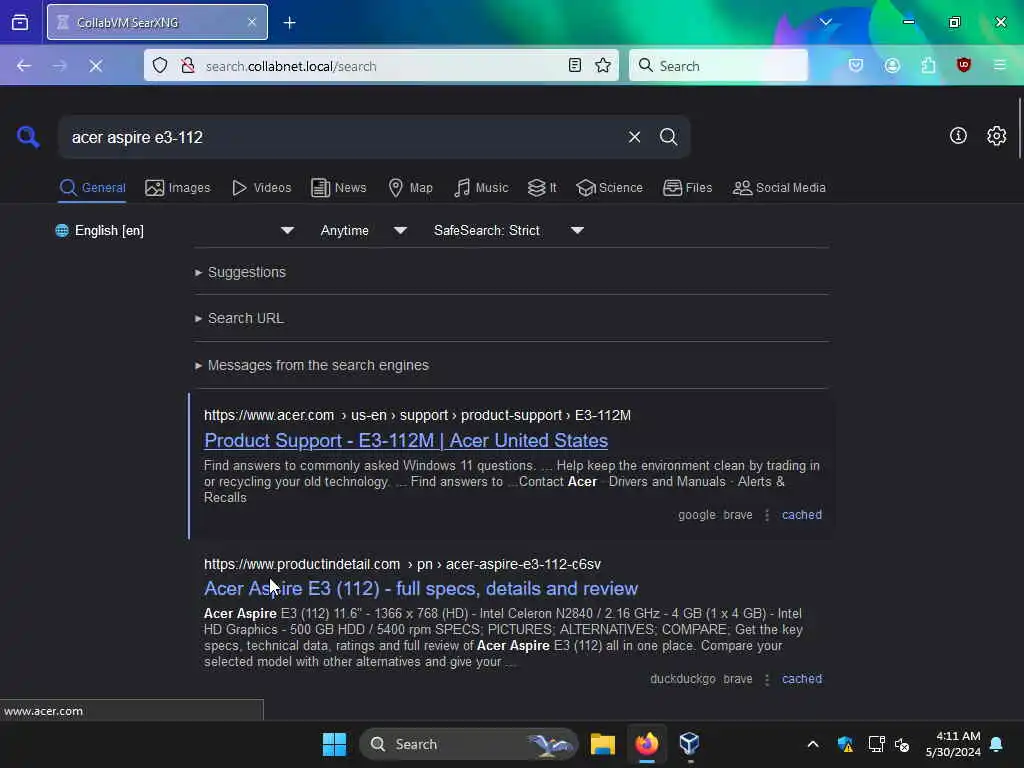
Task: Open network status tray icon
Action: tap(876, 744)
